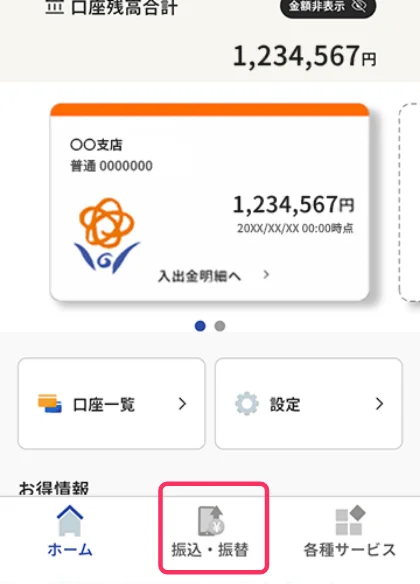Click the orange flower bank logo
The image size is (420, 584).
106,235
